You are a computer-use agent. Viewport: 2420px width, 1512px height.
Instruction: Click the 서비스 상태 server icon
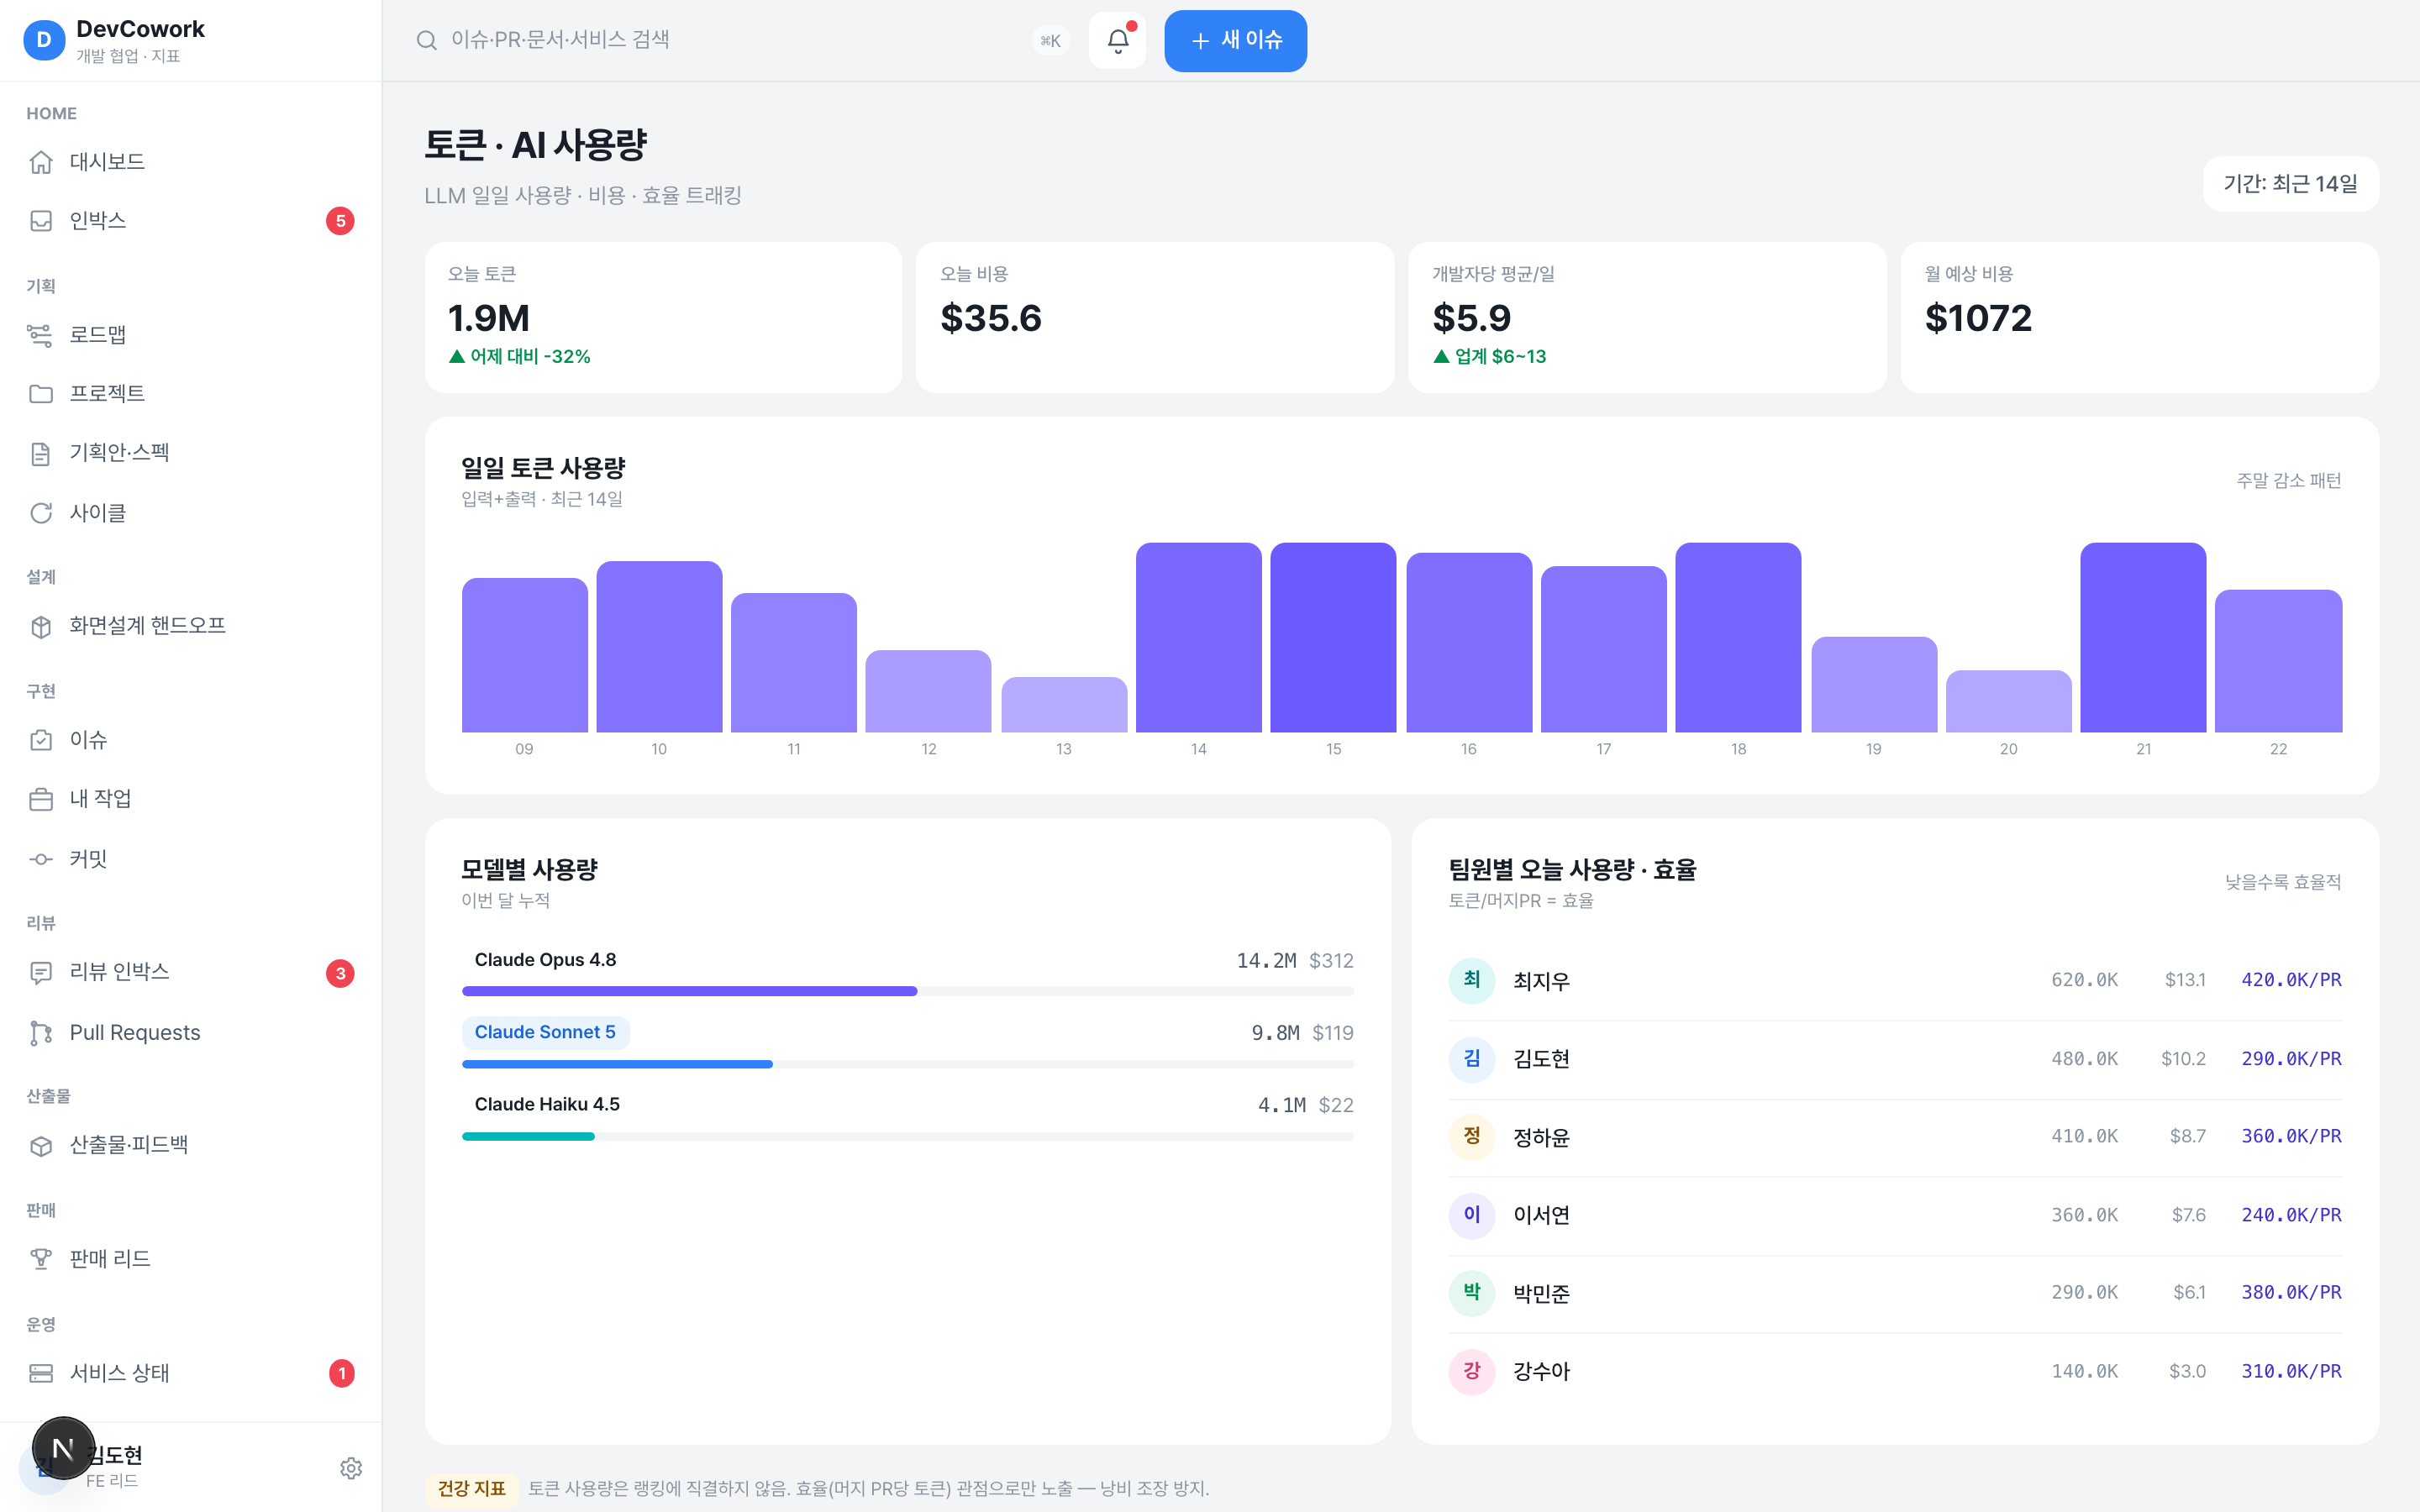click(x=41, y=1373)
